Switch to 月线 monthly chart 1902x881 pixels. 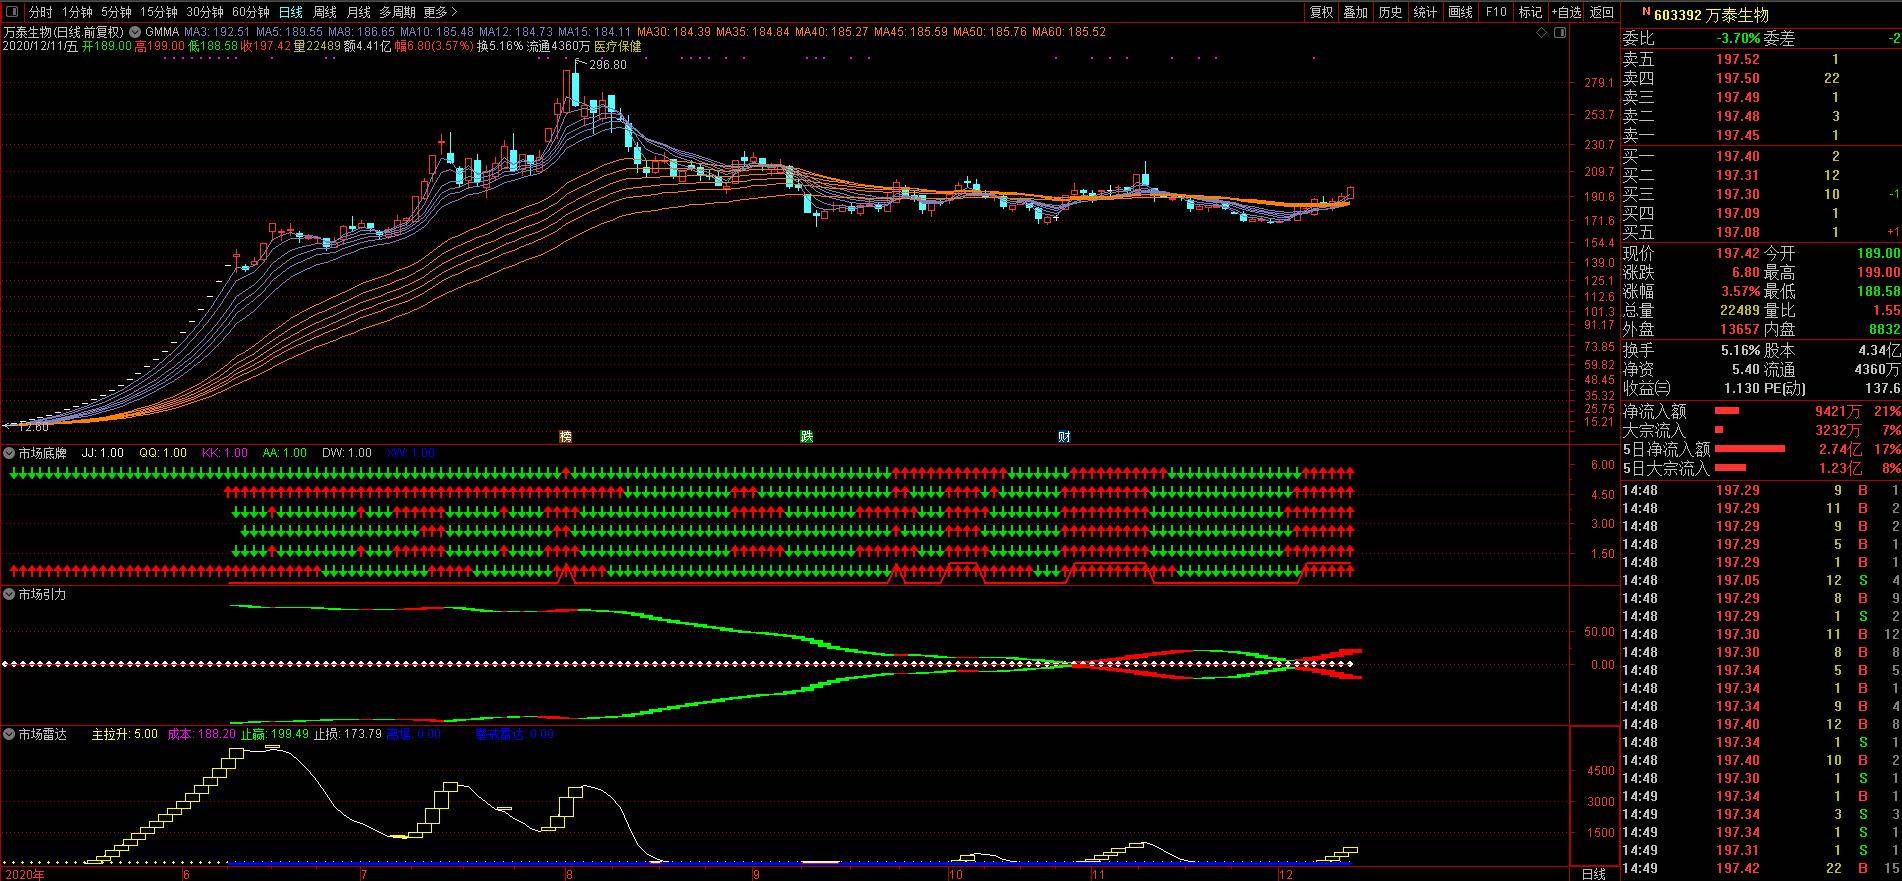click(358, 12)
